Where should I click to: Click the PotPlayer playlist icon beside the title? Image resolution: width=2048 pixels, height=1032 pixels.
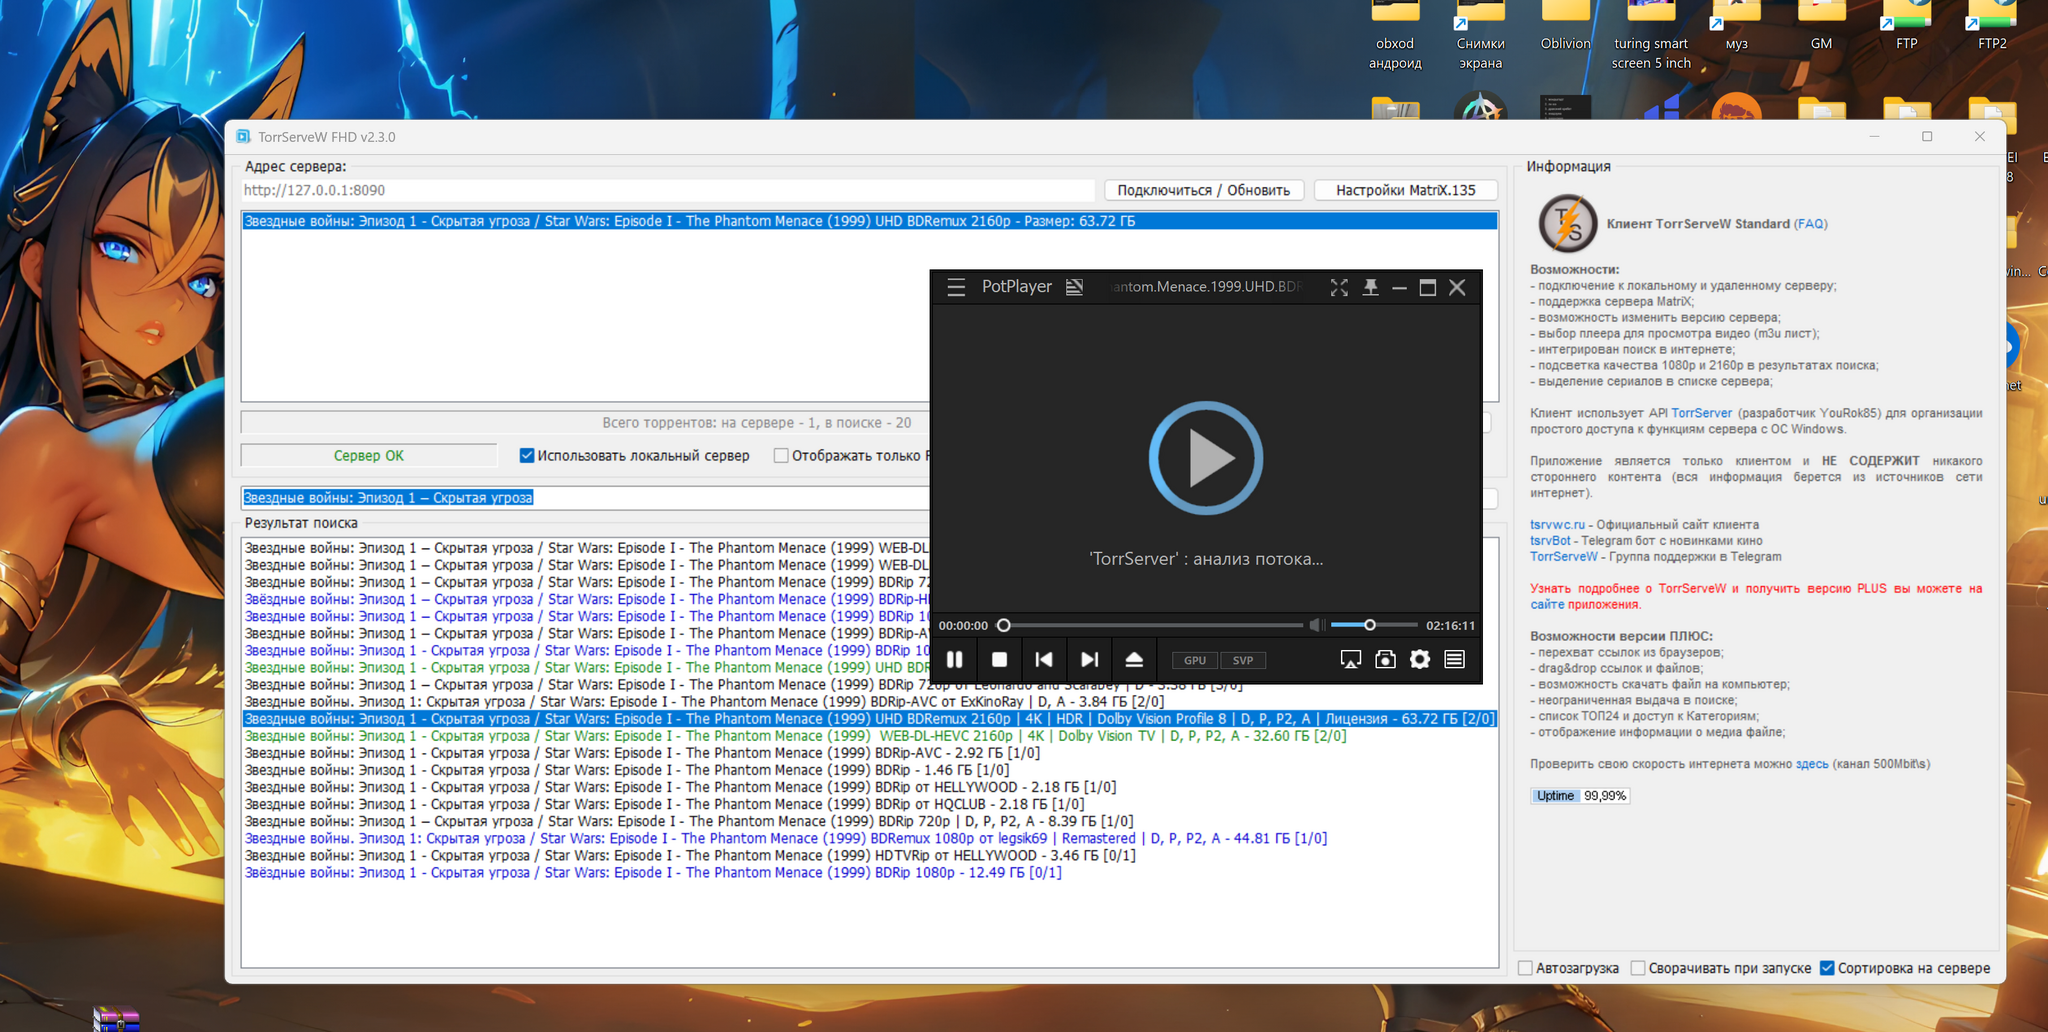click(1074, 287)
